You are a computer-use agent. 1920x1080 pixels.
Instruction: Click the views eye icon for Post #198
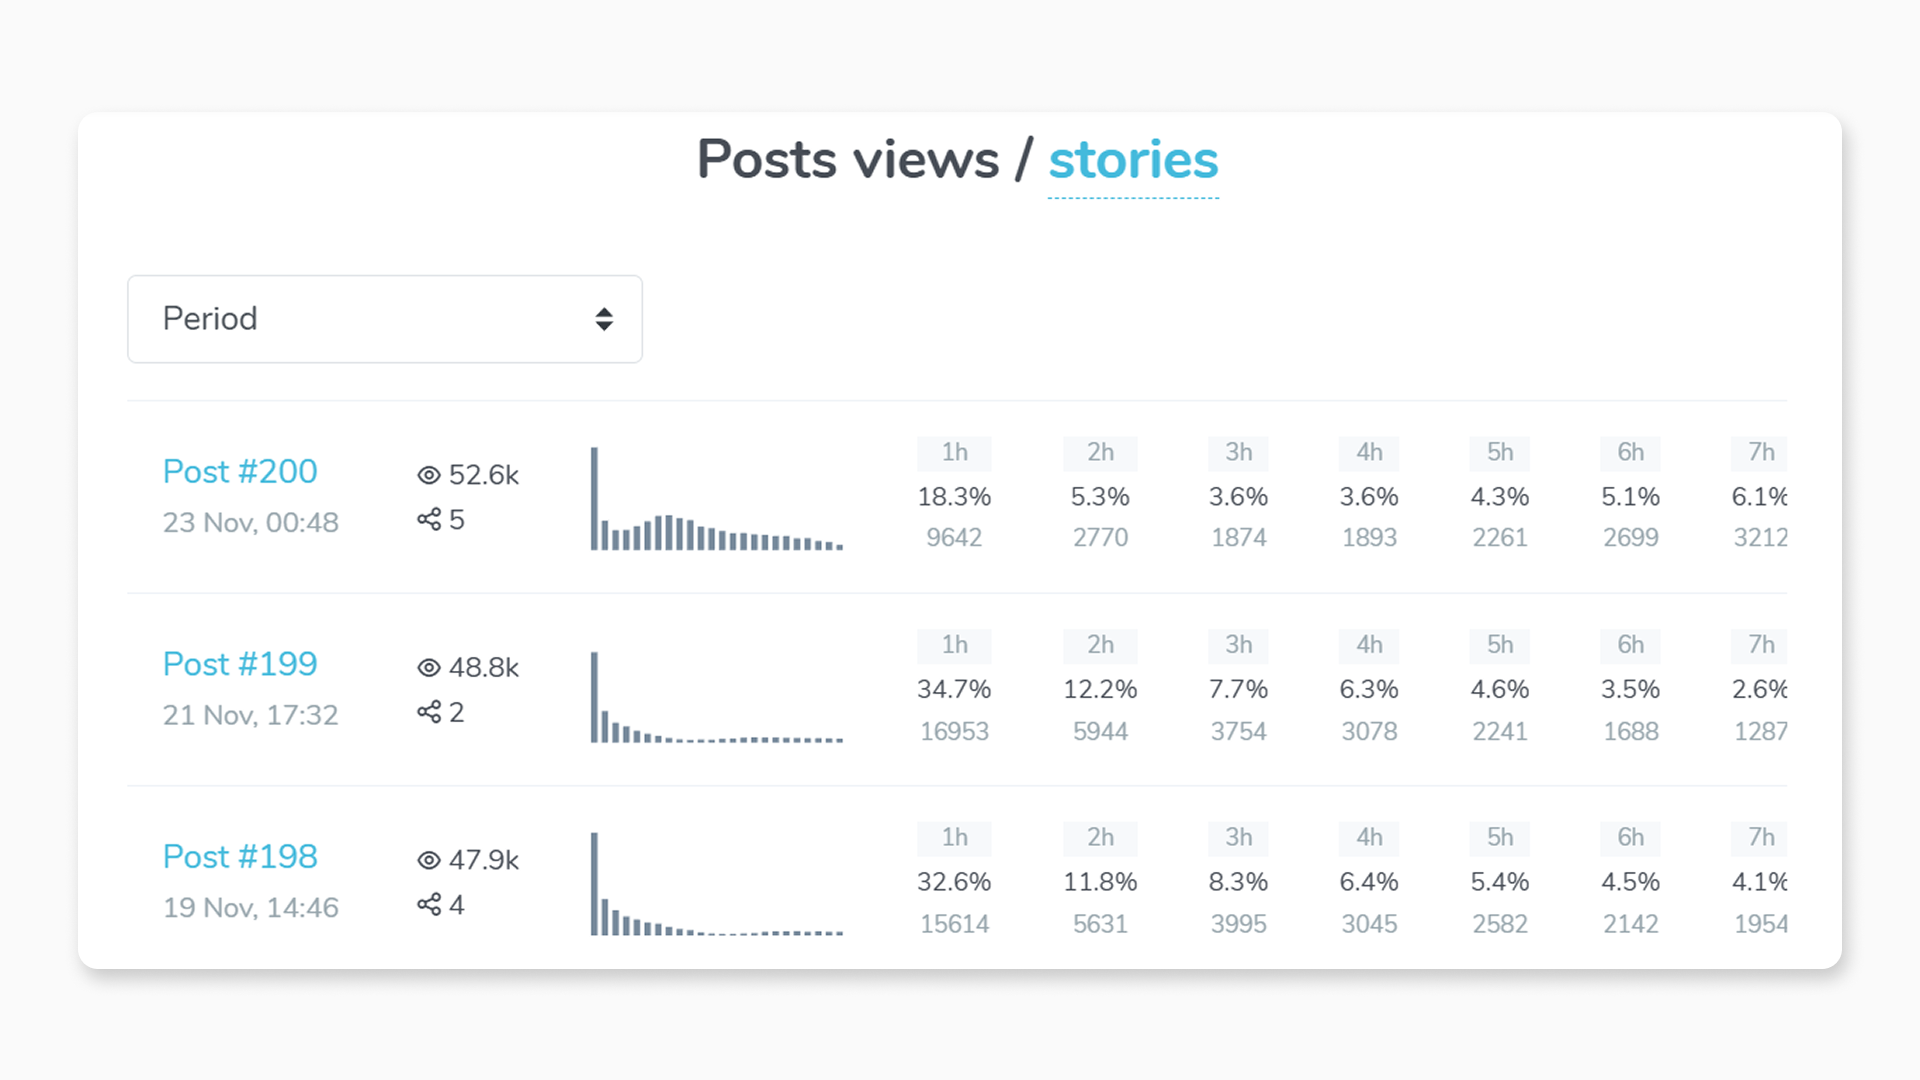click(429, 860)
